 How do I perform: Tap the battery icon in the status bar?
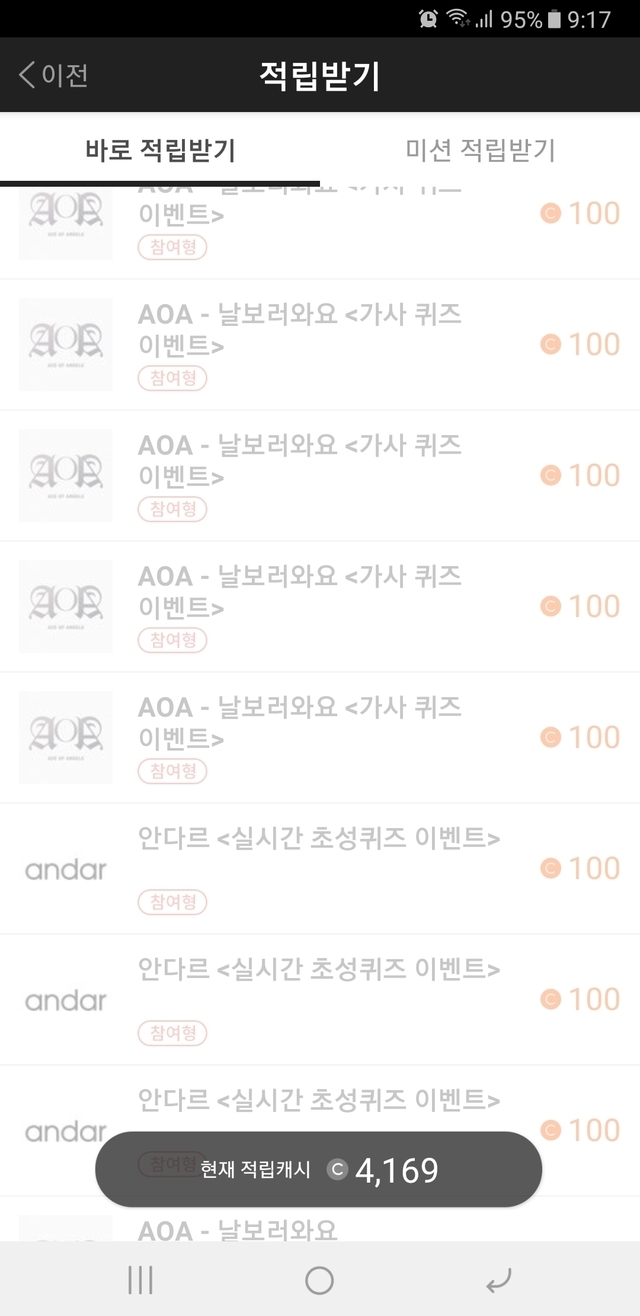(554, 19)
